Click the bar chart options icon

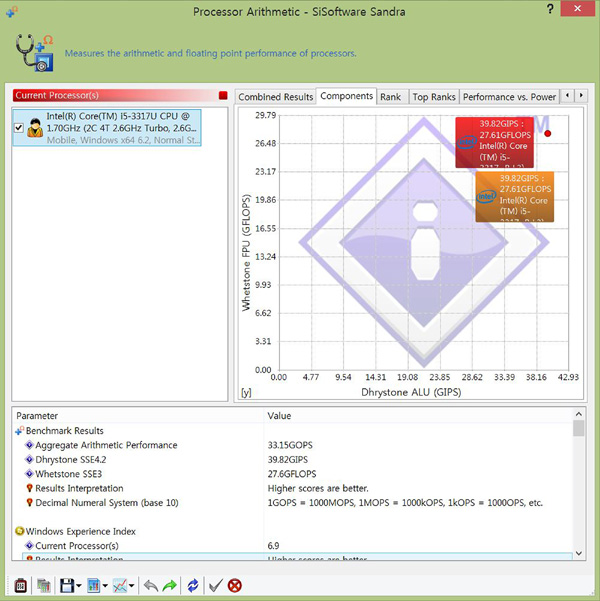pyautogui.click(x=94, y=585)
